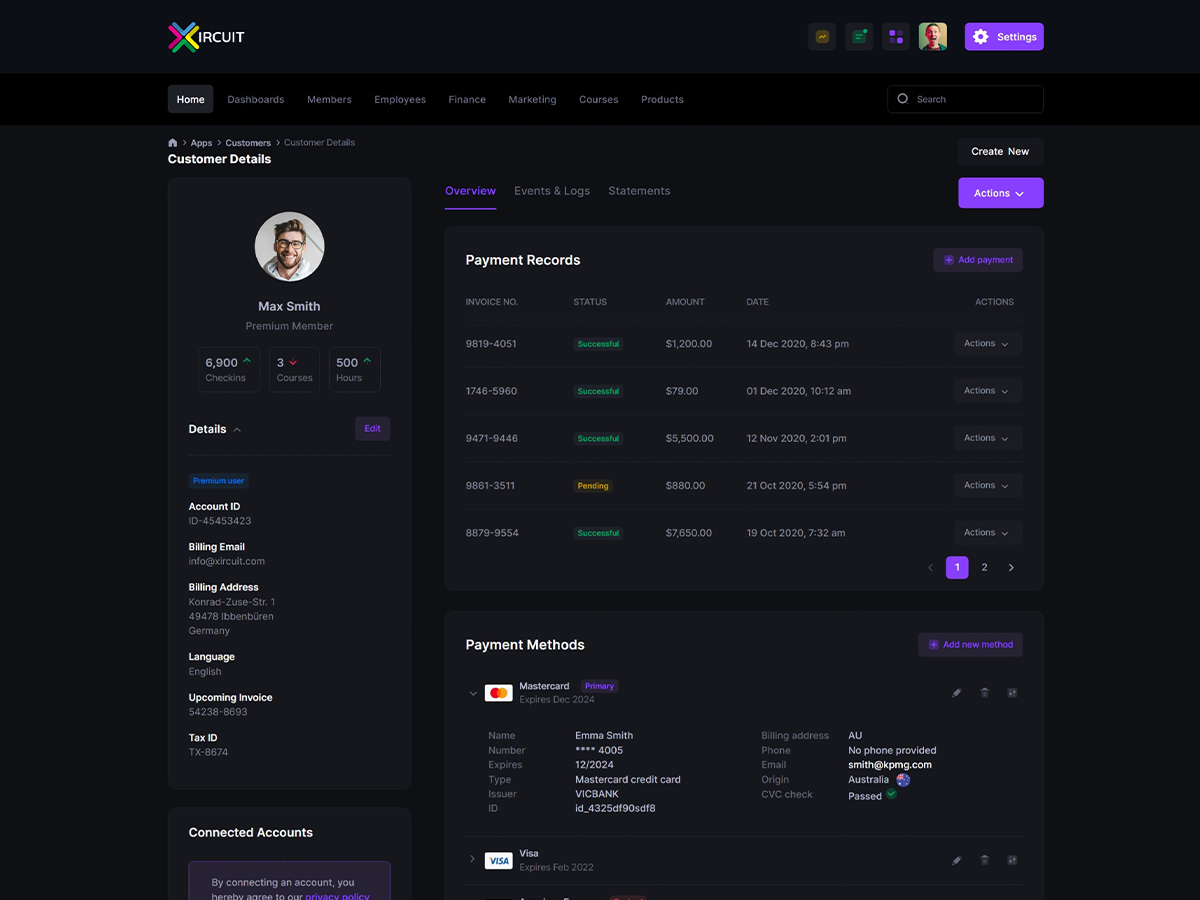Click the Visa card logo
1200x900 pixels.
[x=499, y=860]
